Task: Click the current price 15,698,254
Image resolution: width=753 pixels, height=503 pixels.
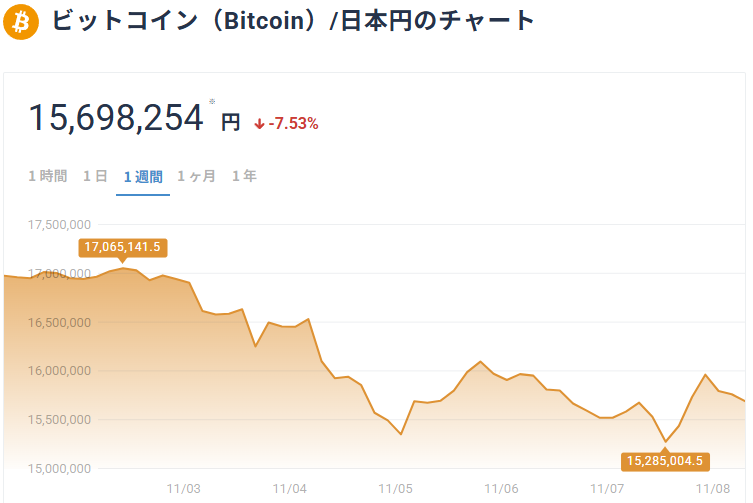Action: pyautogui.click(x=116, y=119)
